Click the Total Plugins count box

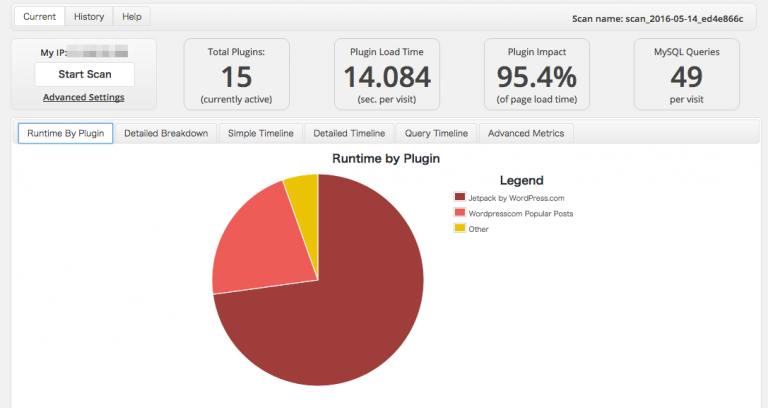tap(236, 74)
